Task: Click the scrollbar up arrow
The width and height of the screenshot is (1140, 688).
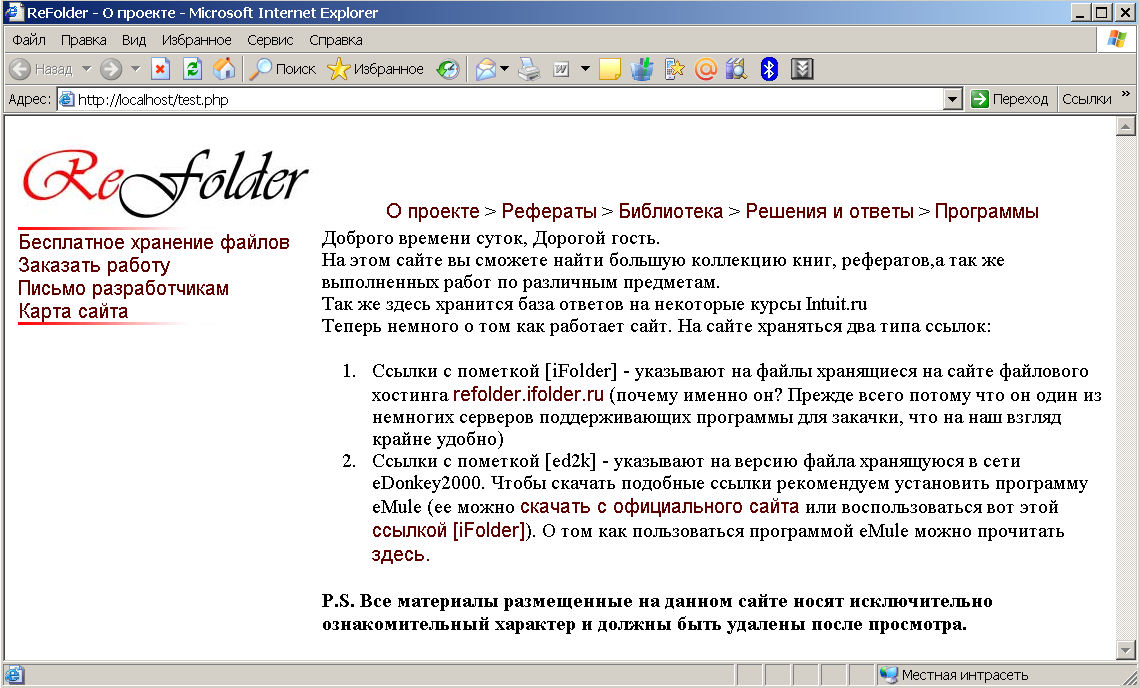Action: pyautogui.click(x=1125, y=127)
